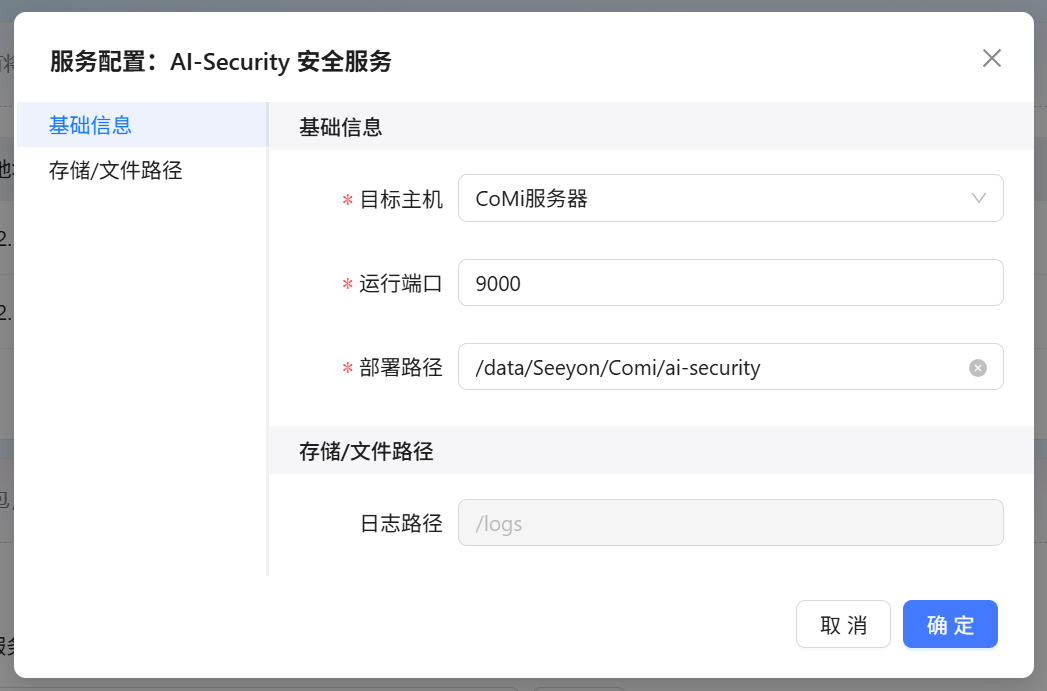Confirm with the 确定 button

pyautogui.click(x=950, y=625)
